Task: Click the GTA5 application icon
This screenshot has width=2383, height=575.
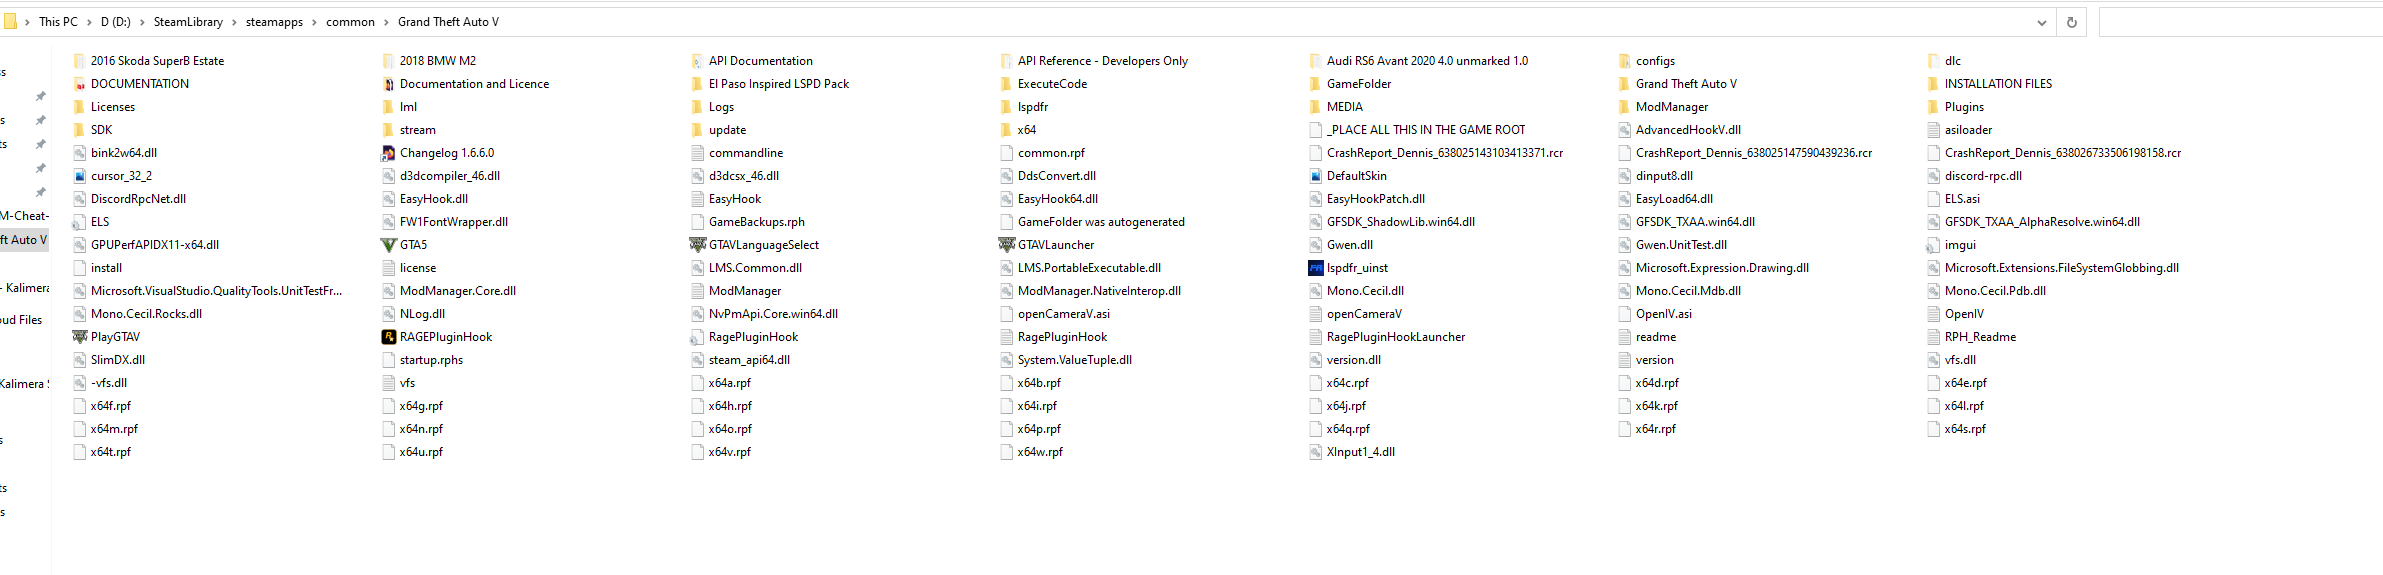Action: point(388,245)
